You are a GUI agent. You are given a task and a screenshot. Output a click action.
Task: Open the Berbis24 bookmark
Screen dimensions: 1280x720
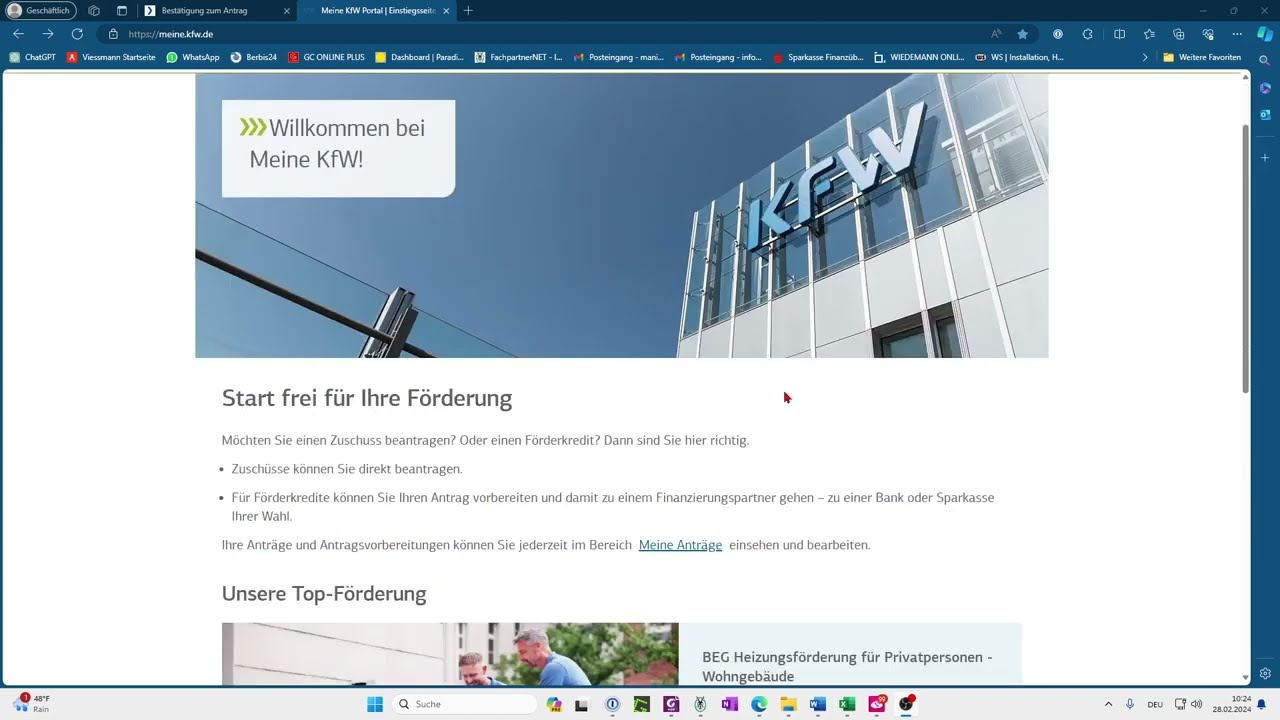tap(254, 57)
